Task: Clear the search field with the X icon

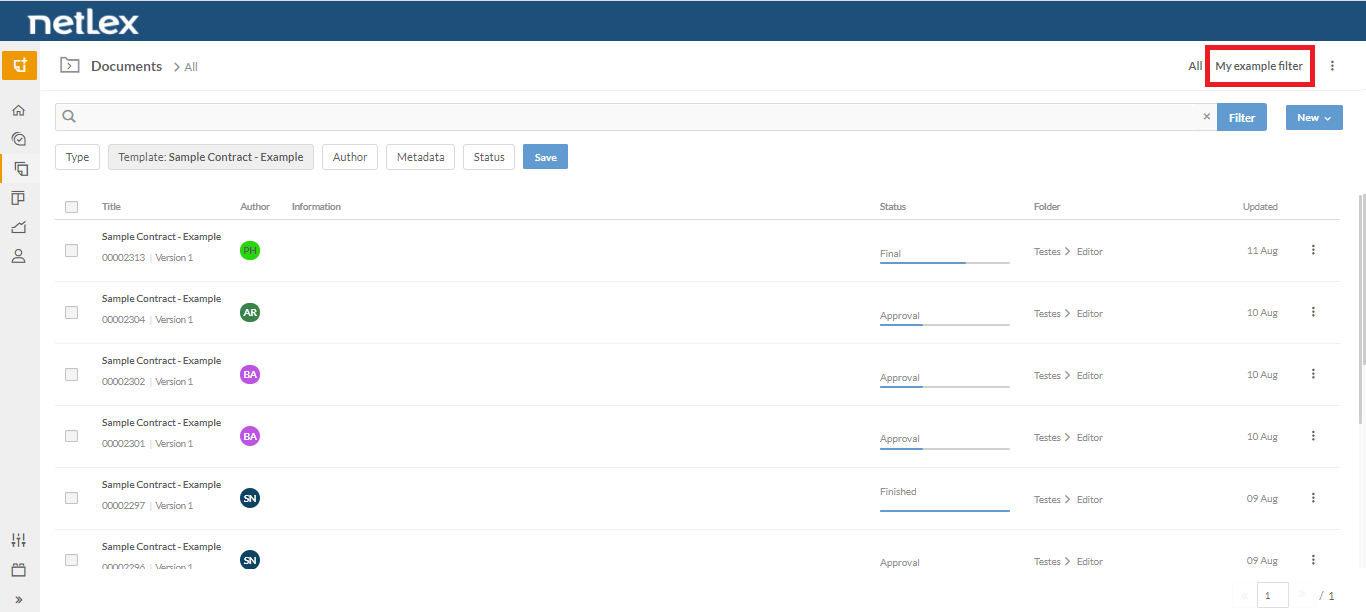Action: tap(1206, 117)
